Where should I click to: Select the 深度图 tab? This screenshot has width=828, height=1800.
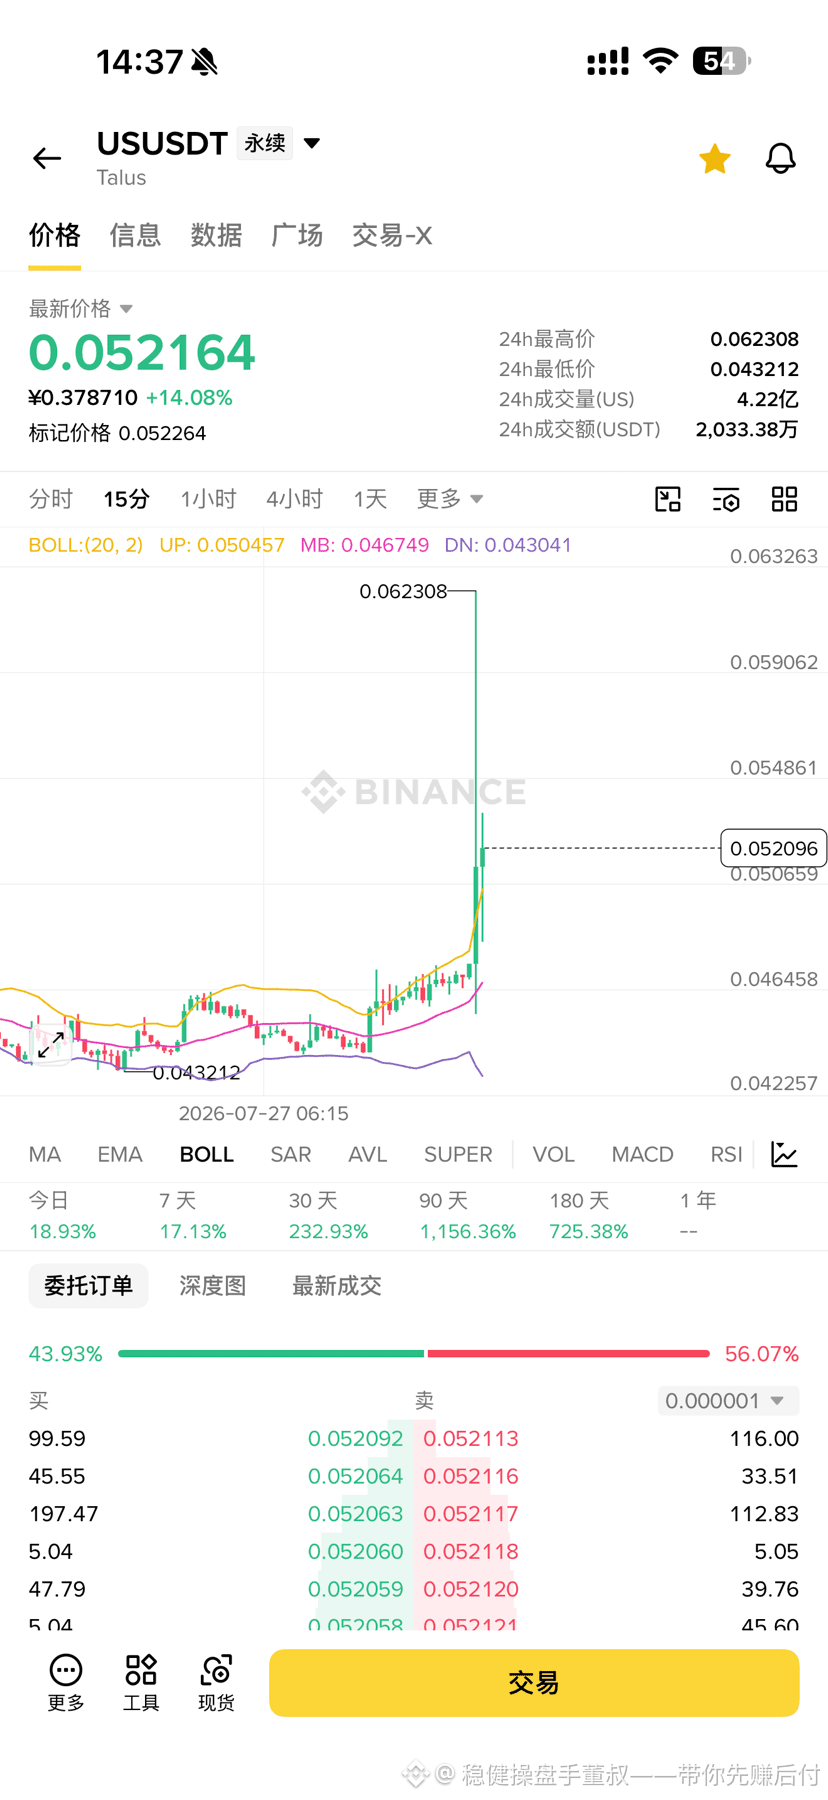pos(213,1286)
